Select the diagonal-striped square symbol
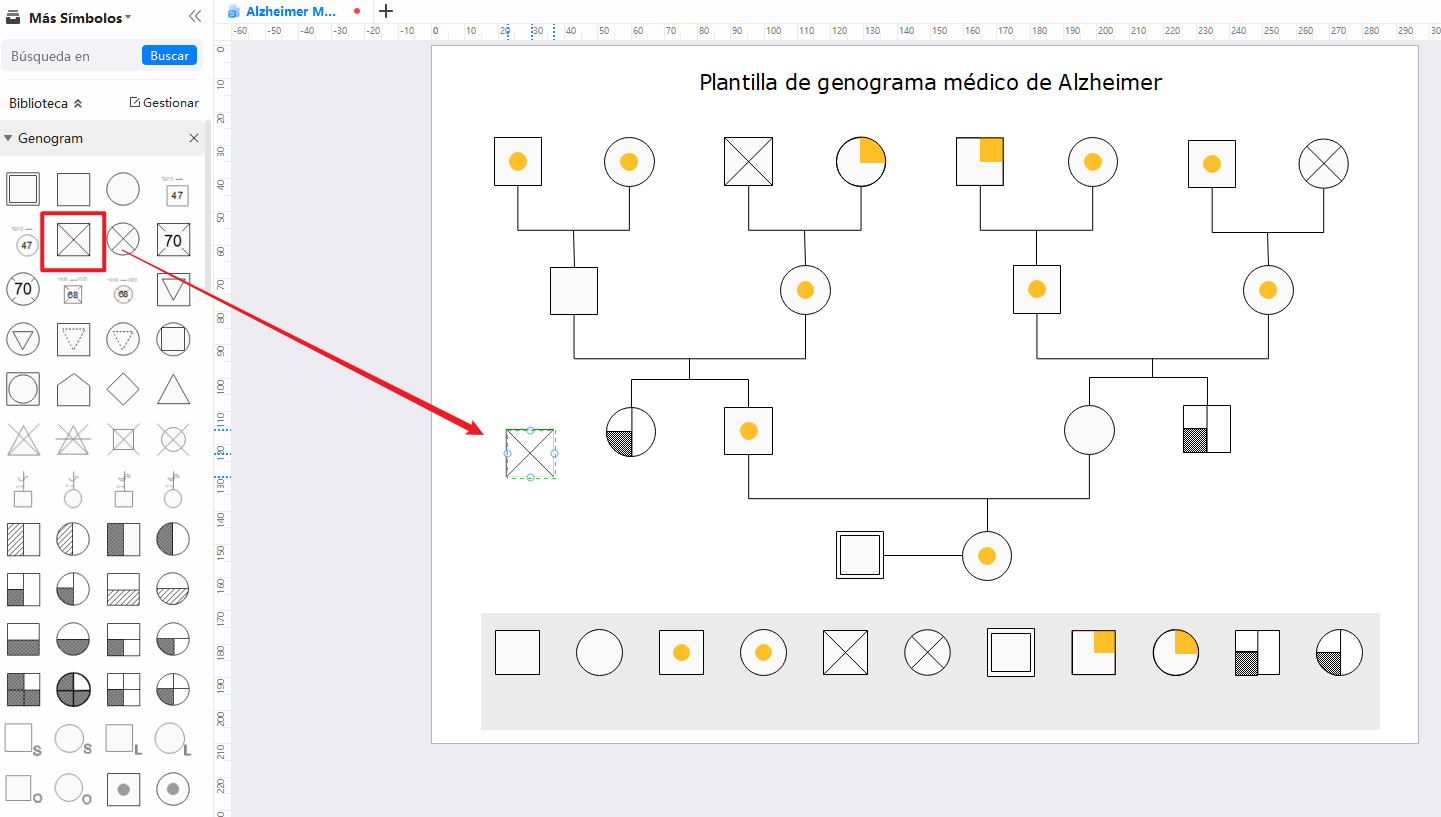The width and height of the screenshot is (1441, 817). tap(22, 539)
